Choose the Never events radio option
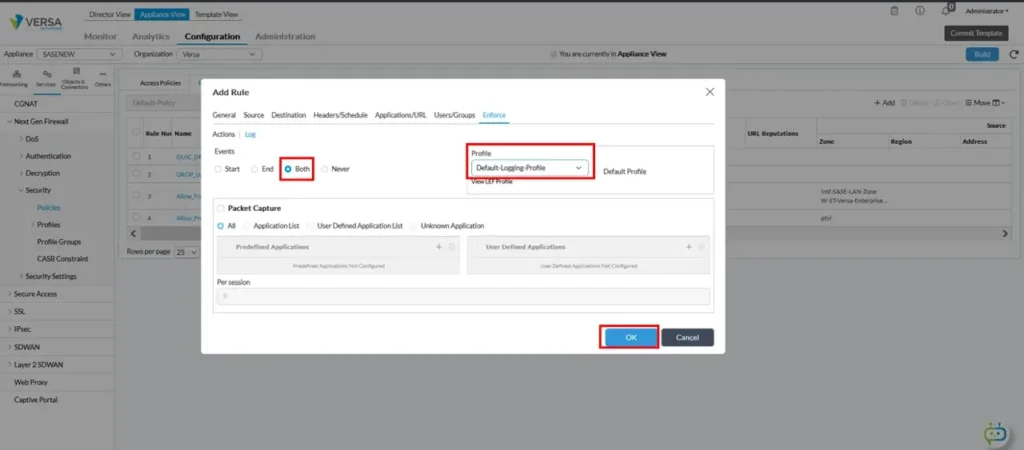The width and height of the screenshot is (1024, 450). pos(324,169)
